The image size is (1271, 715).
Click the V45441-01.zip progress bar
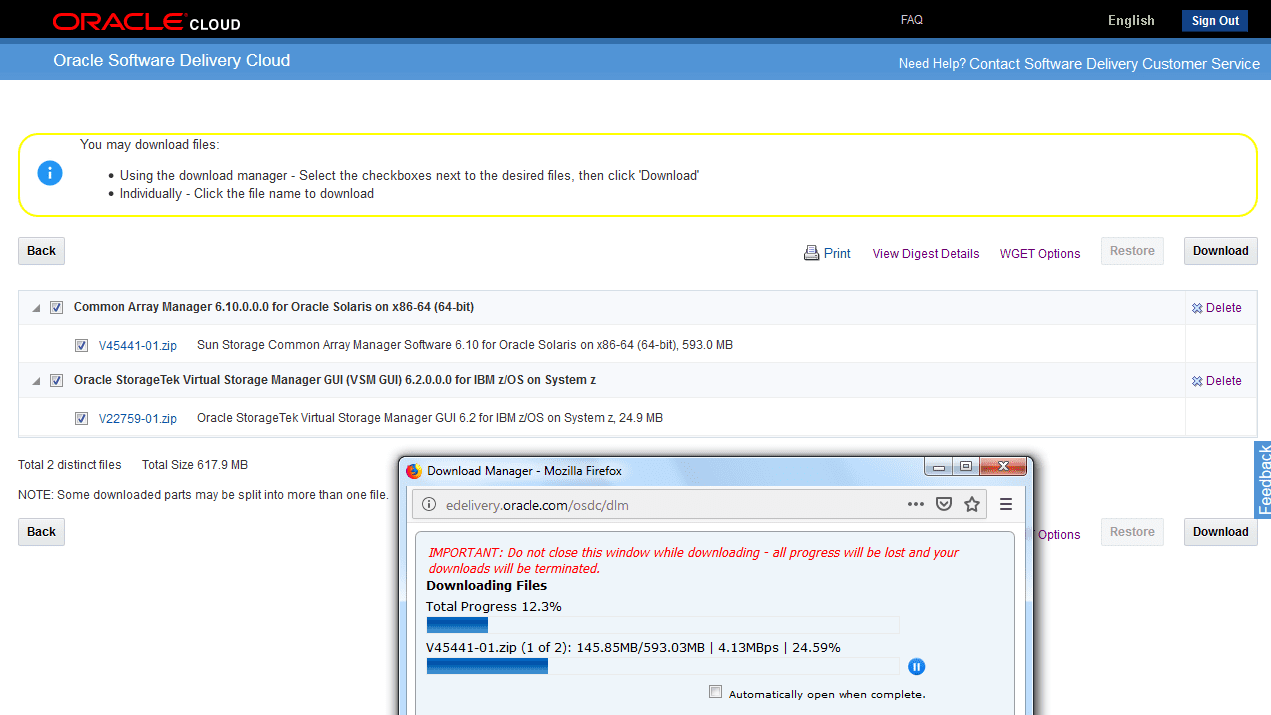point(663,666)
